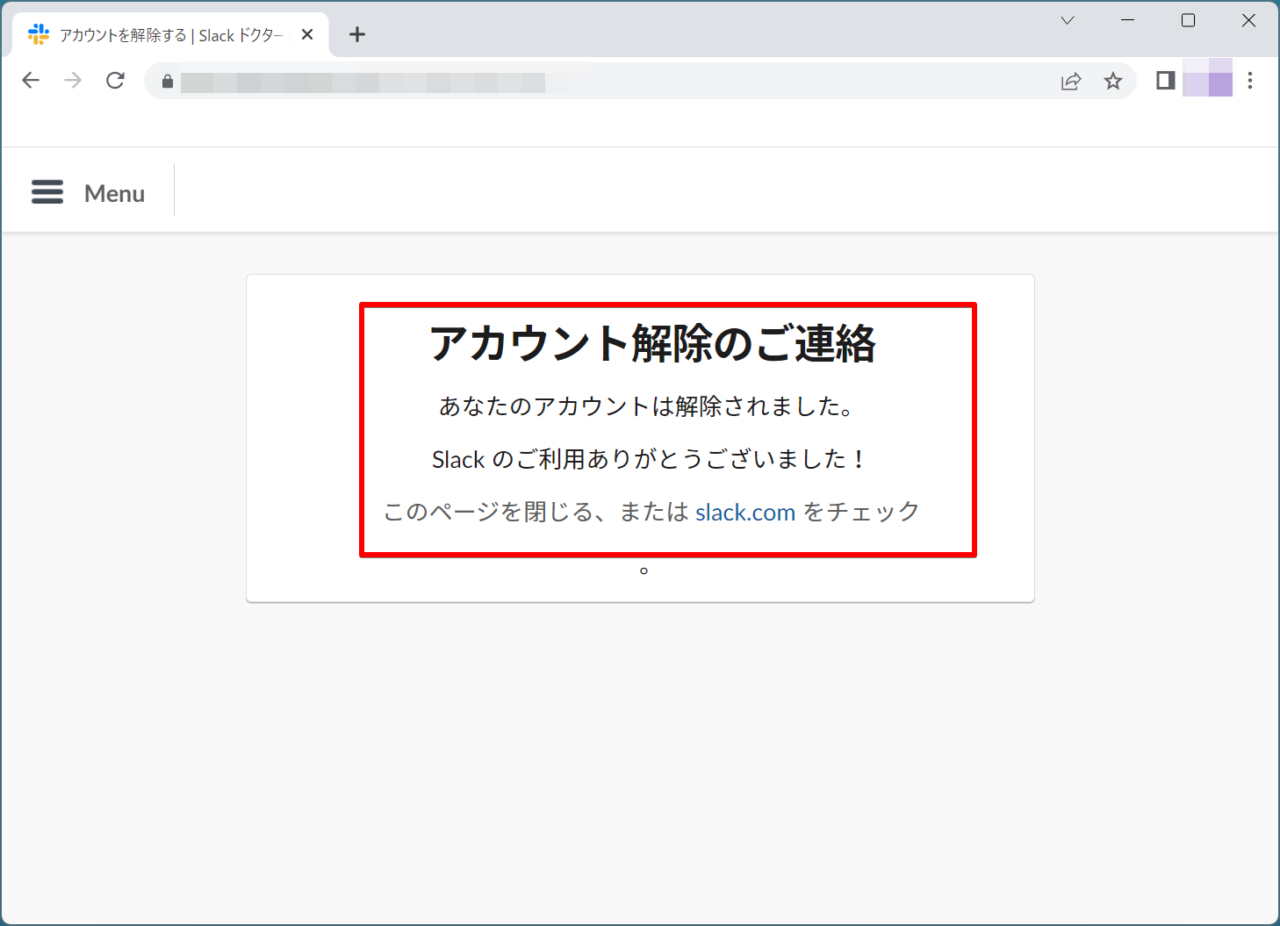Bookmark this page with star icon
Viewport: 1280px width, 926px height.
pyautogui.click(x=1113, y=82)
